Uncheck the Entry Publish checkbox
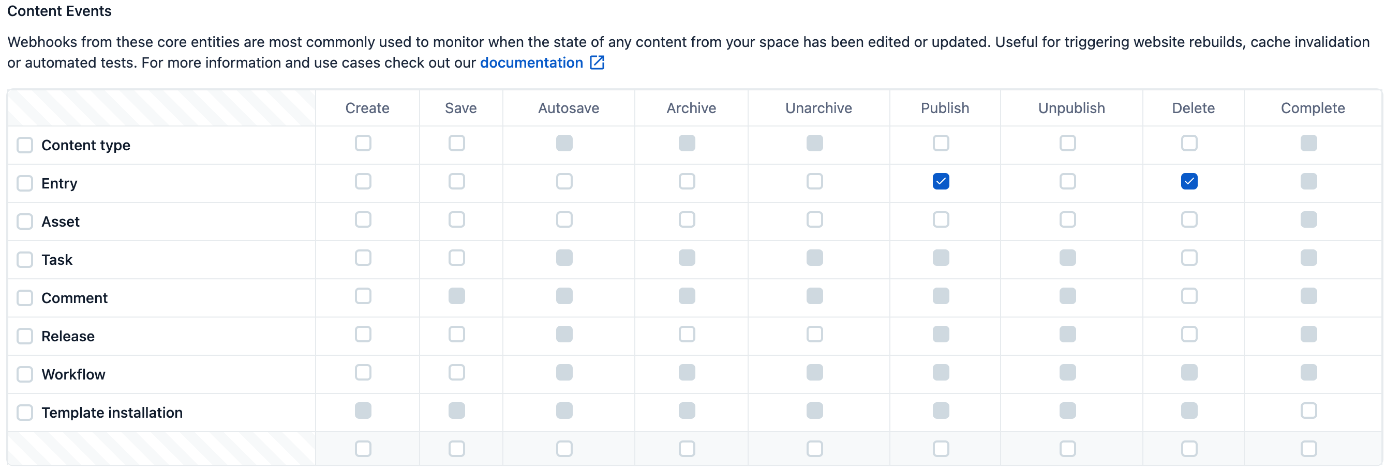This screenshot has height=474, width=1400. coord(941,181)
